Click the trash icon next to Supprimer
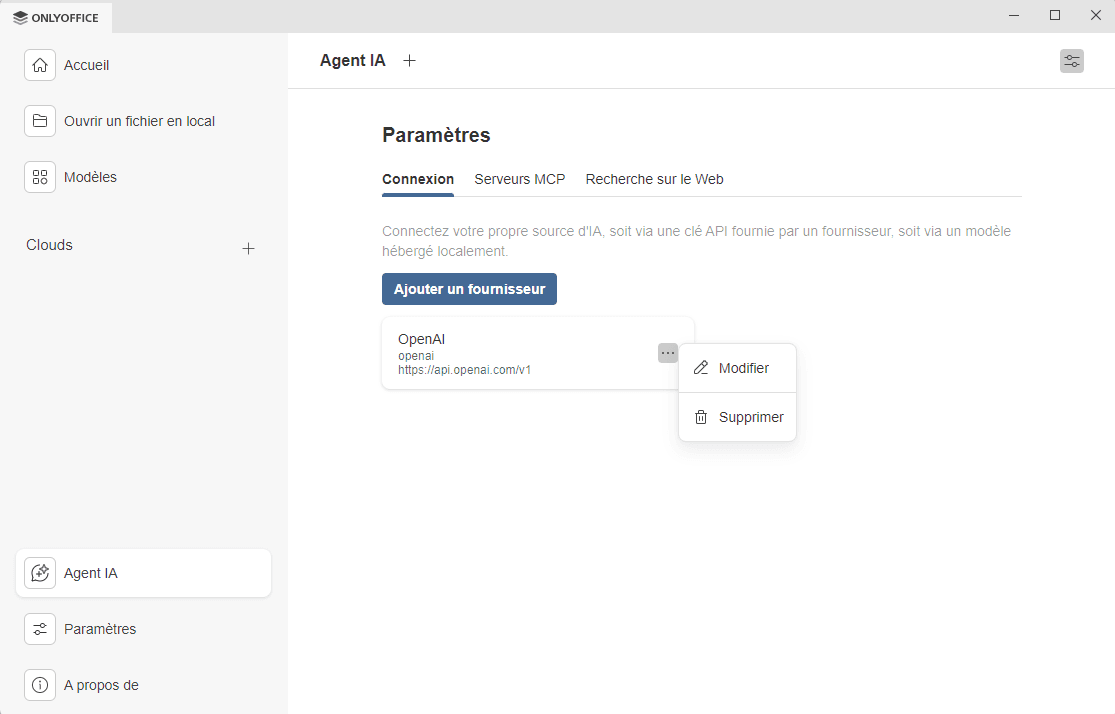1115x714 pixels. [x=701, y=417]
